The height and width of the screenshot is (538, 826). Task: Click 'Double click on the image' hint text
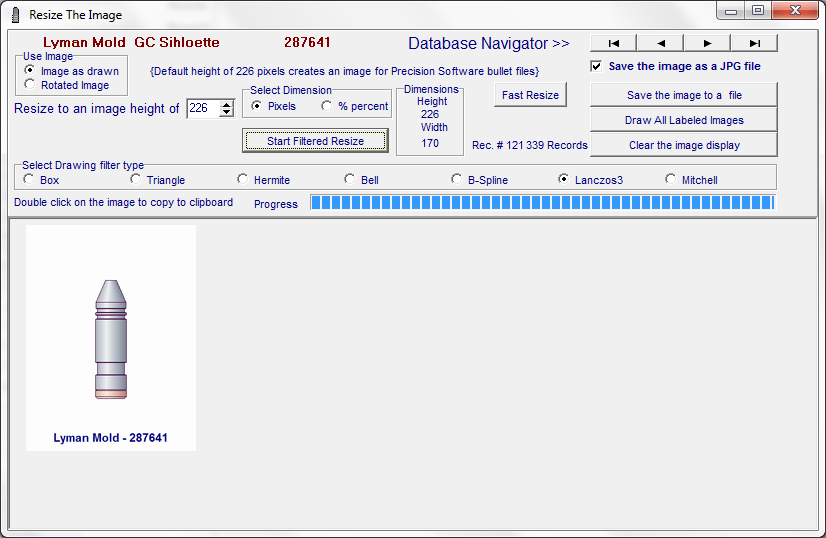click(123, 202)
